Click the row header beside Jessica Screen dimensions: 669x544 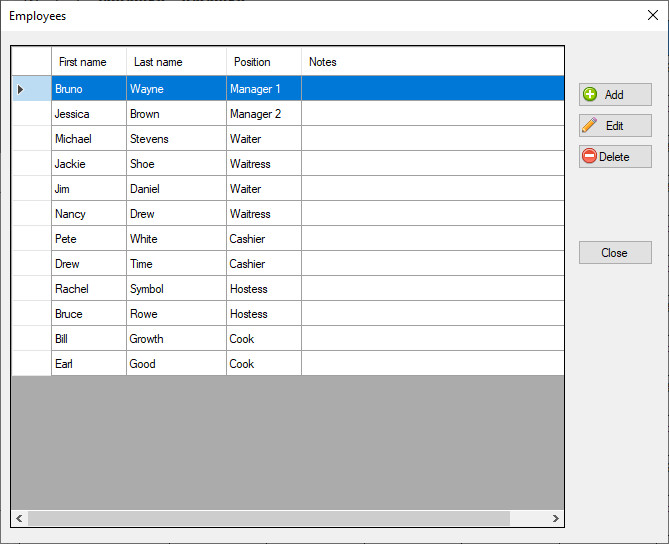click(32, 113)
